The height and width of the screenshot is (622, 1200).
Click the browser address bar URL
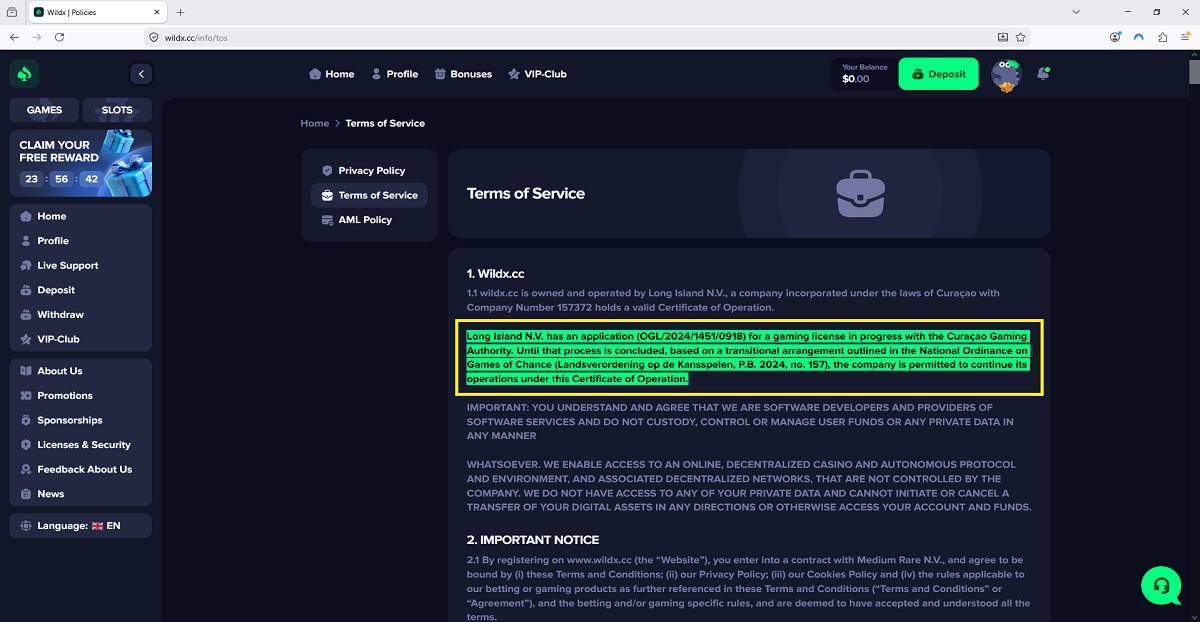196,37
